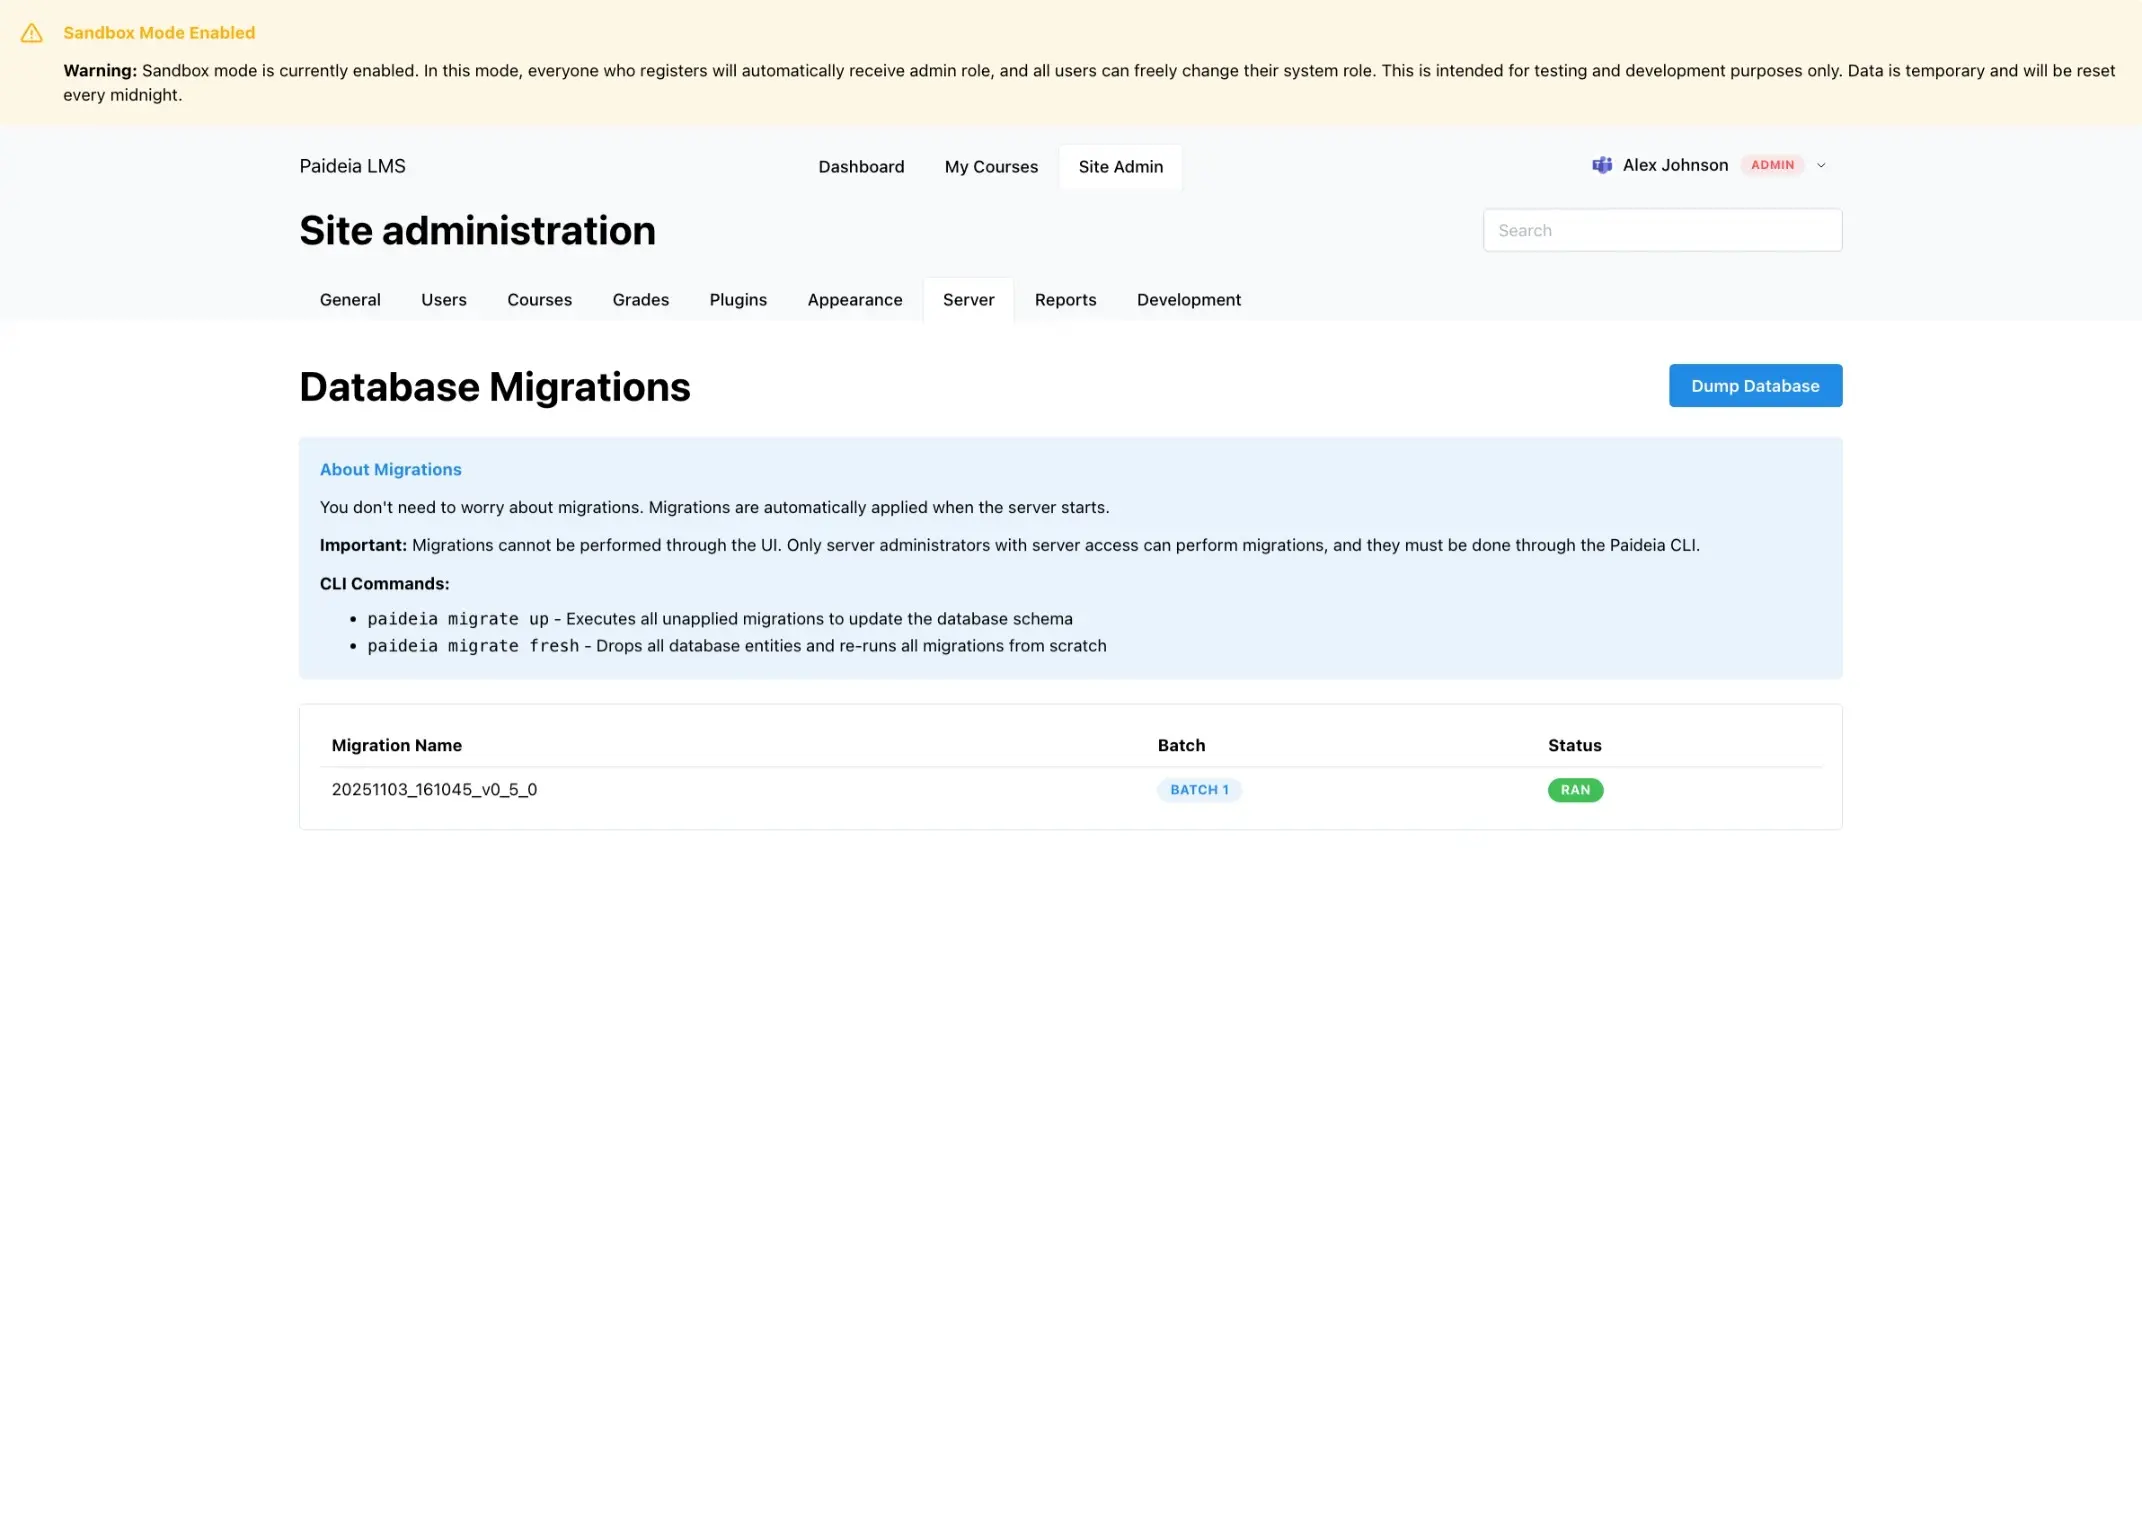This screenshot has height=1520, width=2142.
Task: Click the Paideia LMS logo link
Action: (x=352, y=166)
